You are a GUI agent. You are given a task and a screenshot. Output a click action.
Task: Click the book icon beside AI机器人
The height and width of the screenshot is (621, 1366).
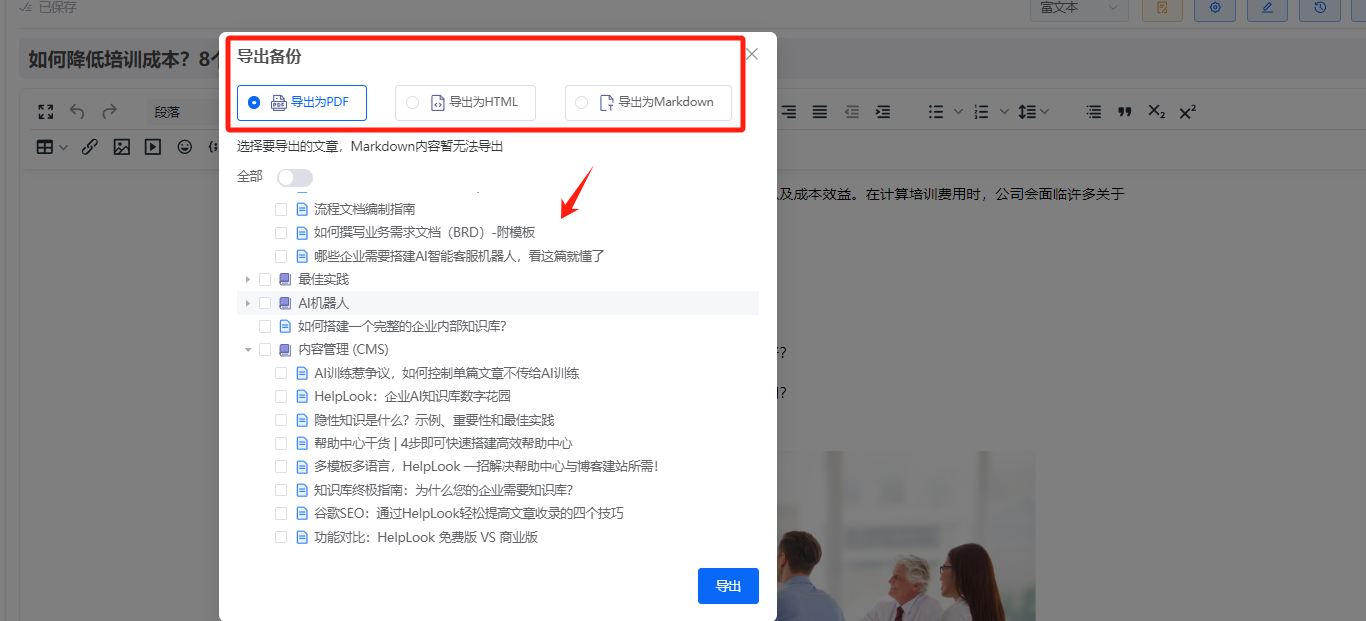click(x=285, y=303)
